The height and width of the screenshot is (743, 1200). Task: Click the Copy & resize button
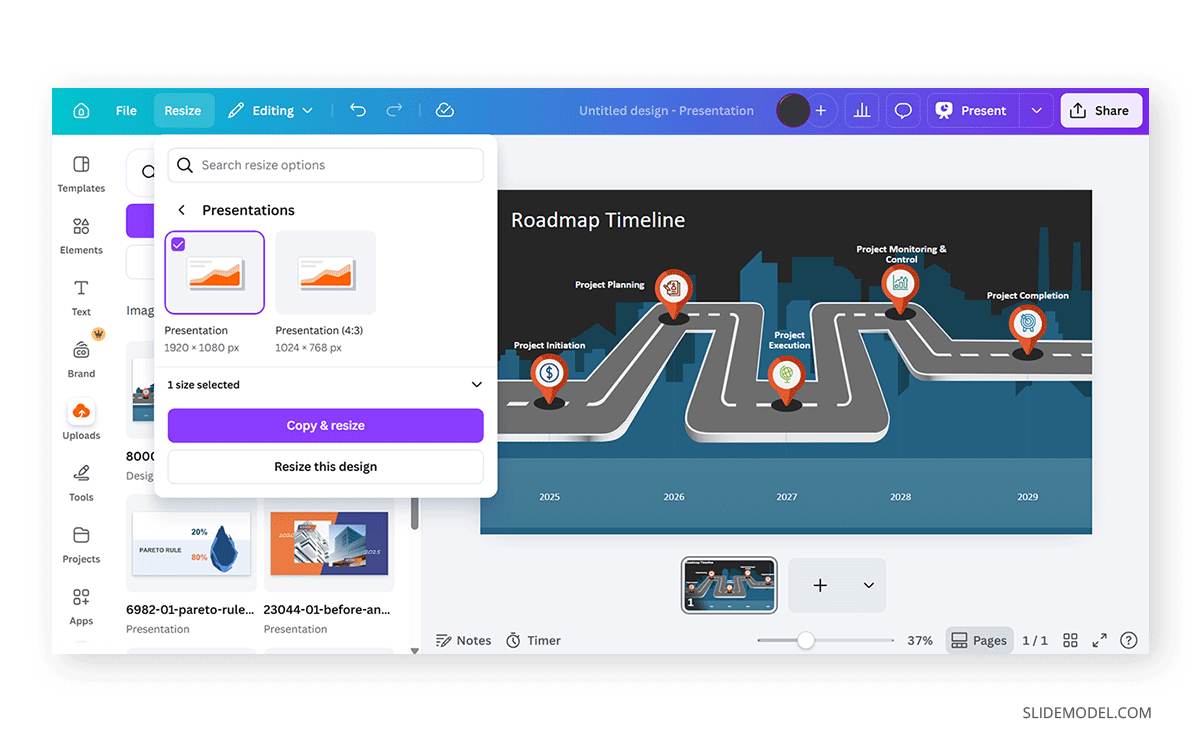(325, 425)
